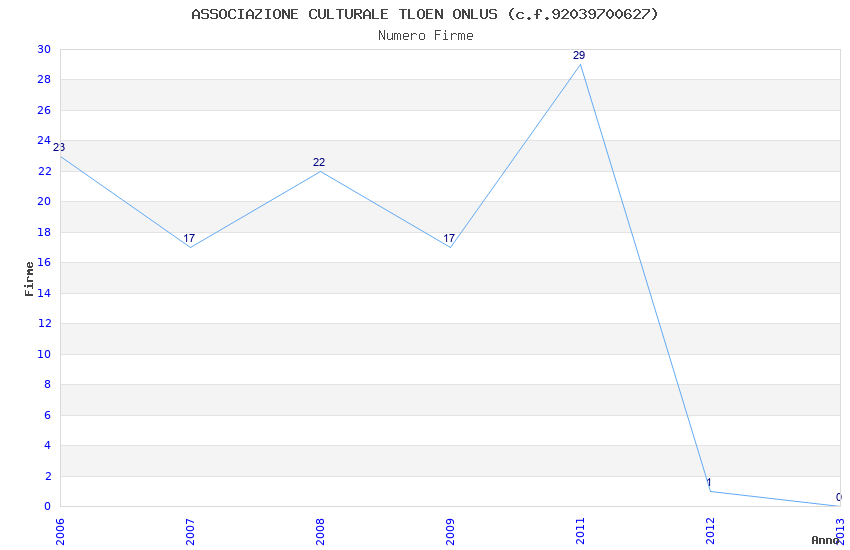Click the x-axis year 2011

[581, 531]
